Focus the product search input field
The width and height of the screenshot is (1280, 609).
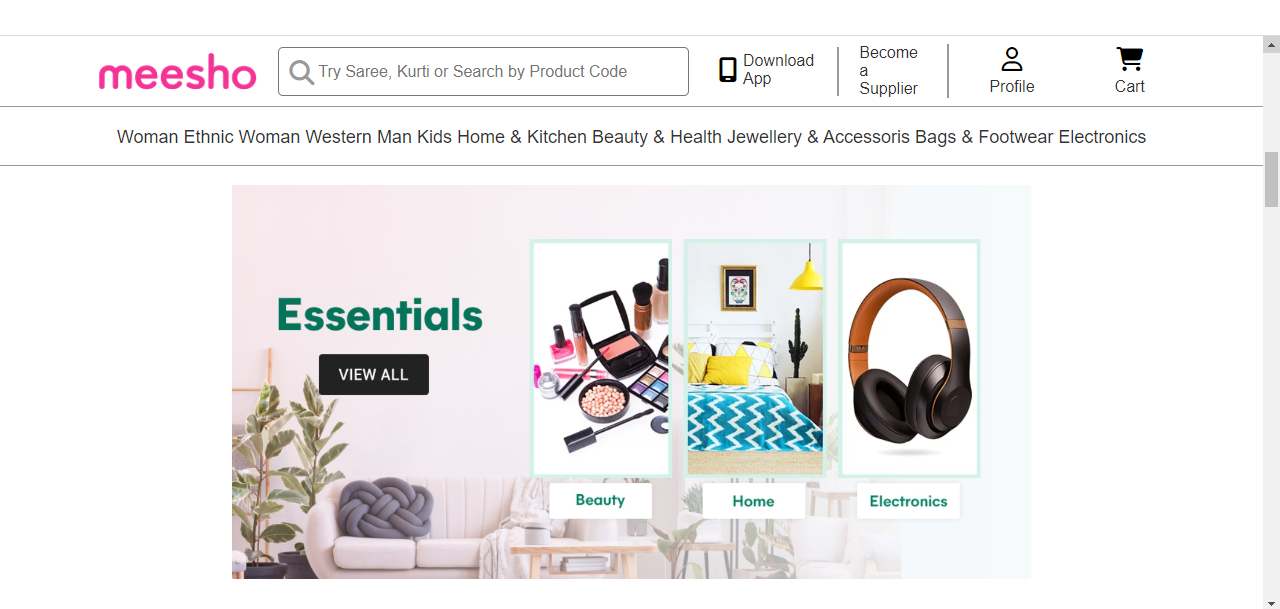pyautogui.click(x=483, y=72)
